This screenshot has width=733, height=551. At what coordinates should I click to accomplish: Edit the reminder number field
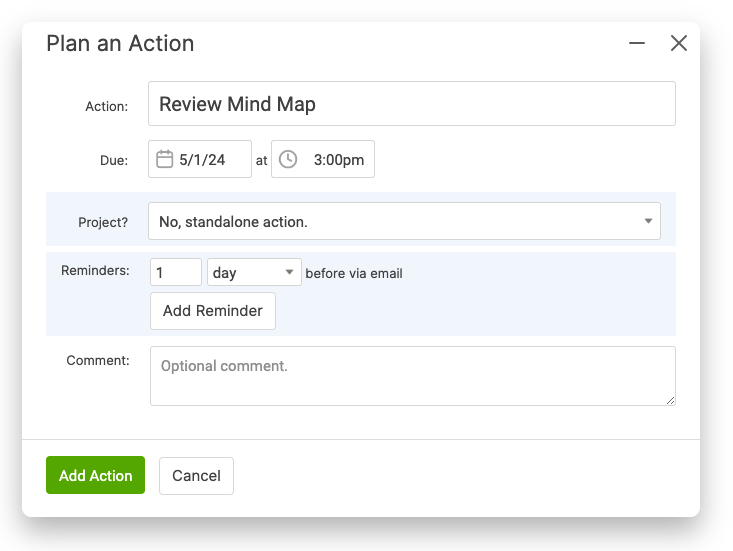[x=176, y=272]
